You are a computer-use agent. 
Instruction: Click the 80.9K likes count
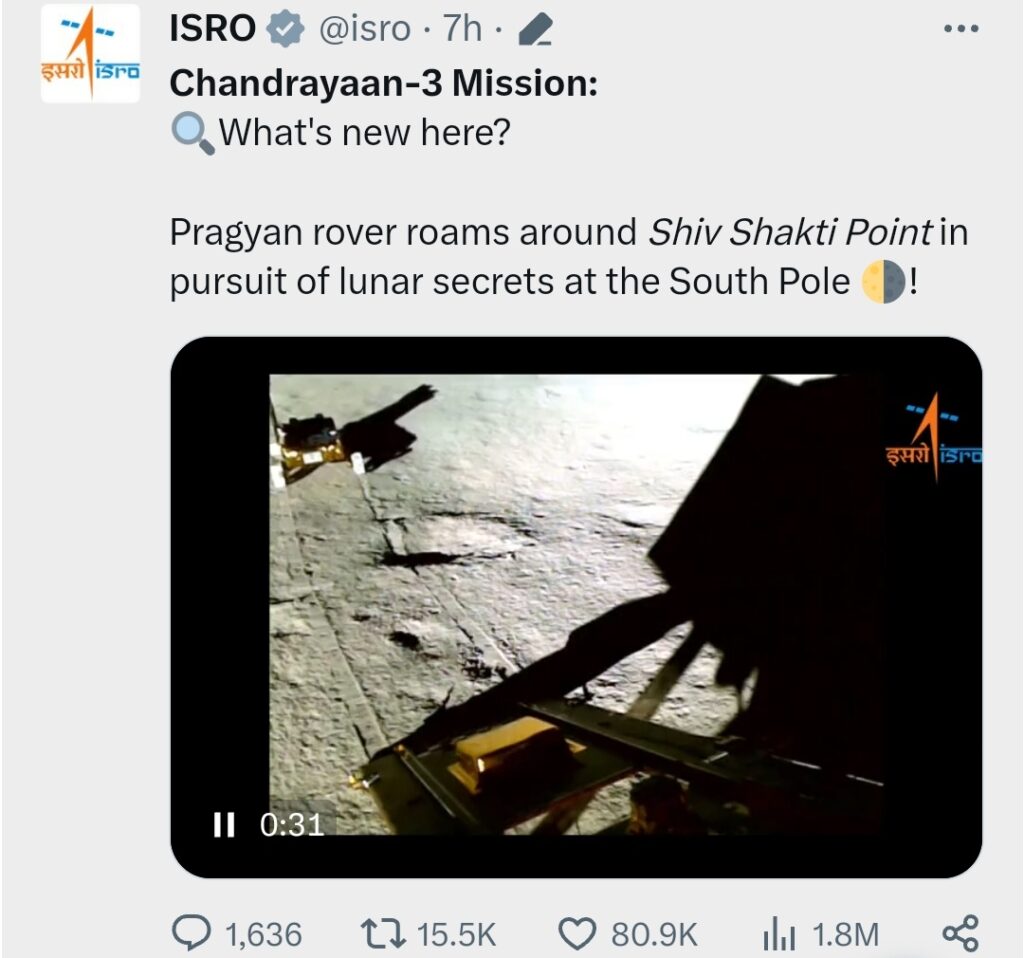pyautogui.click(x=654, y=934)
